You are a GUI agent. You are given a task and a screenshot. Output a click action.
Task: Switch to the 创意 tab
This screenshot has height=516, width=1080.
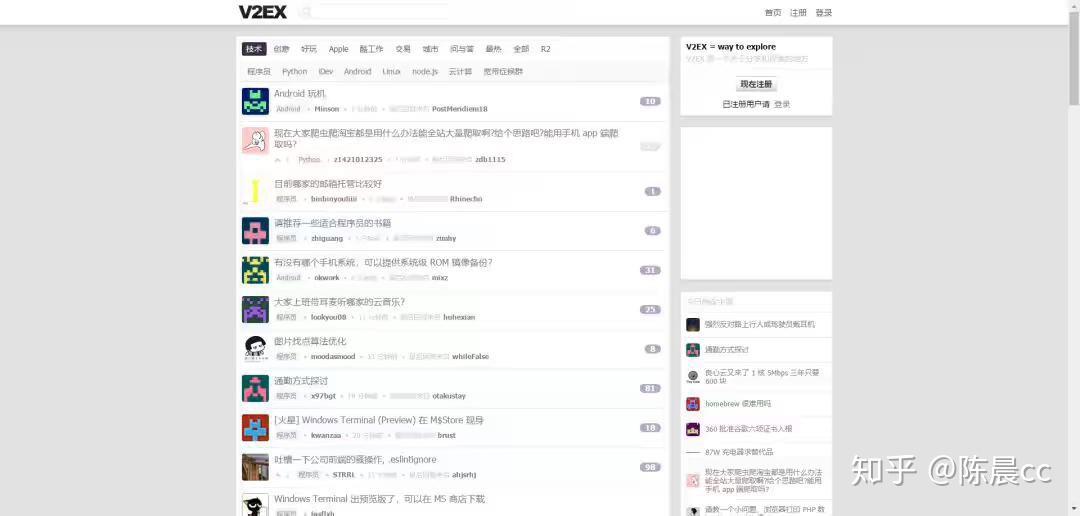(x=282, y=49)
